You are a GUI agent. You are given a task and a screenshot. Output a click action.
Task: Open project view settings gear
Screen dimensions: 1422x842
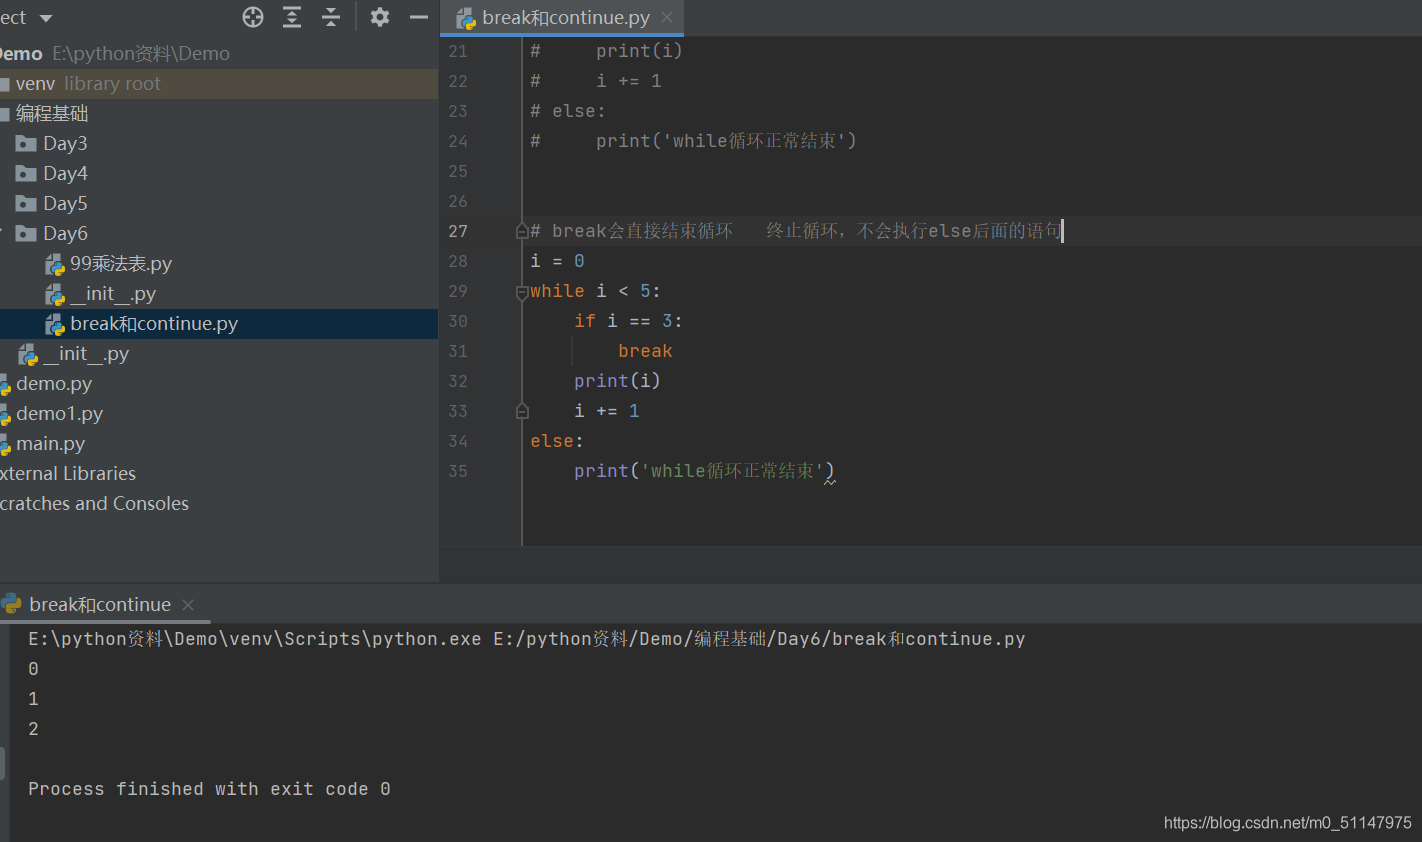tap(380, 17)
